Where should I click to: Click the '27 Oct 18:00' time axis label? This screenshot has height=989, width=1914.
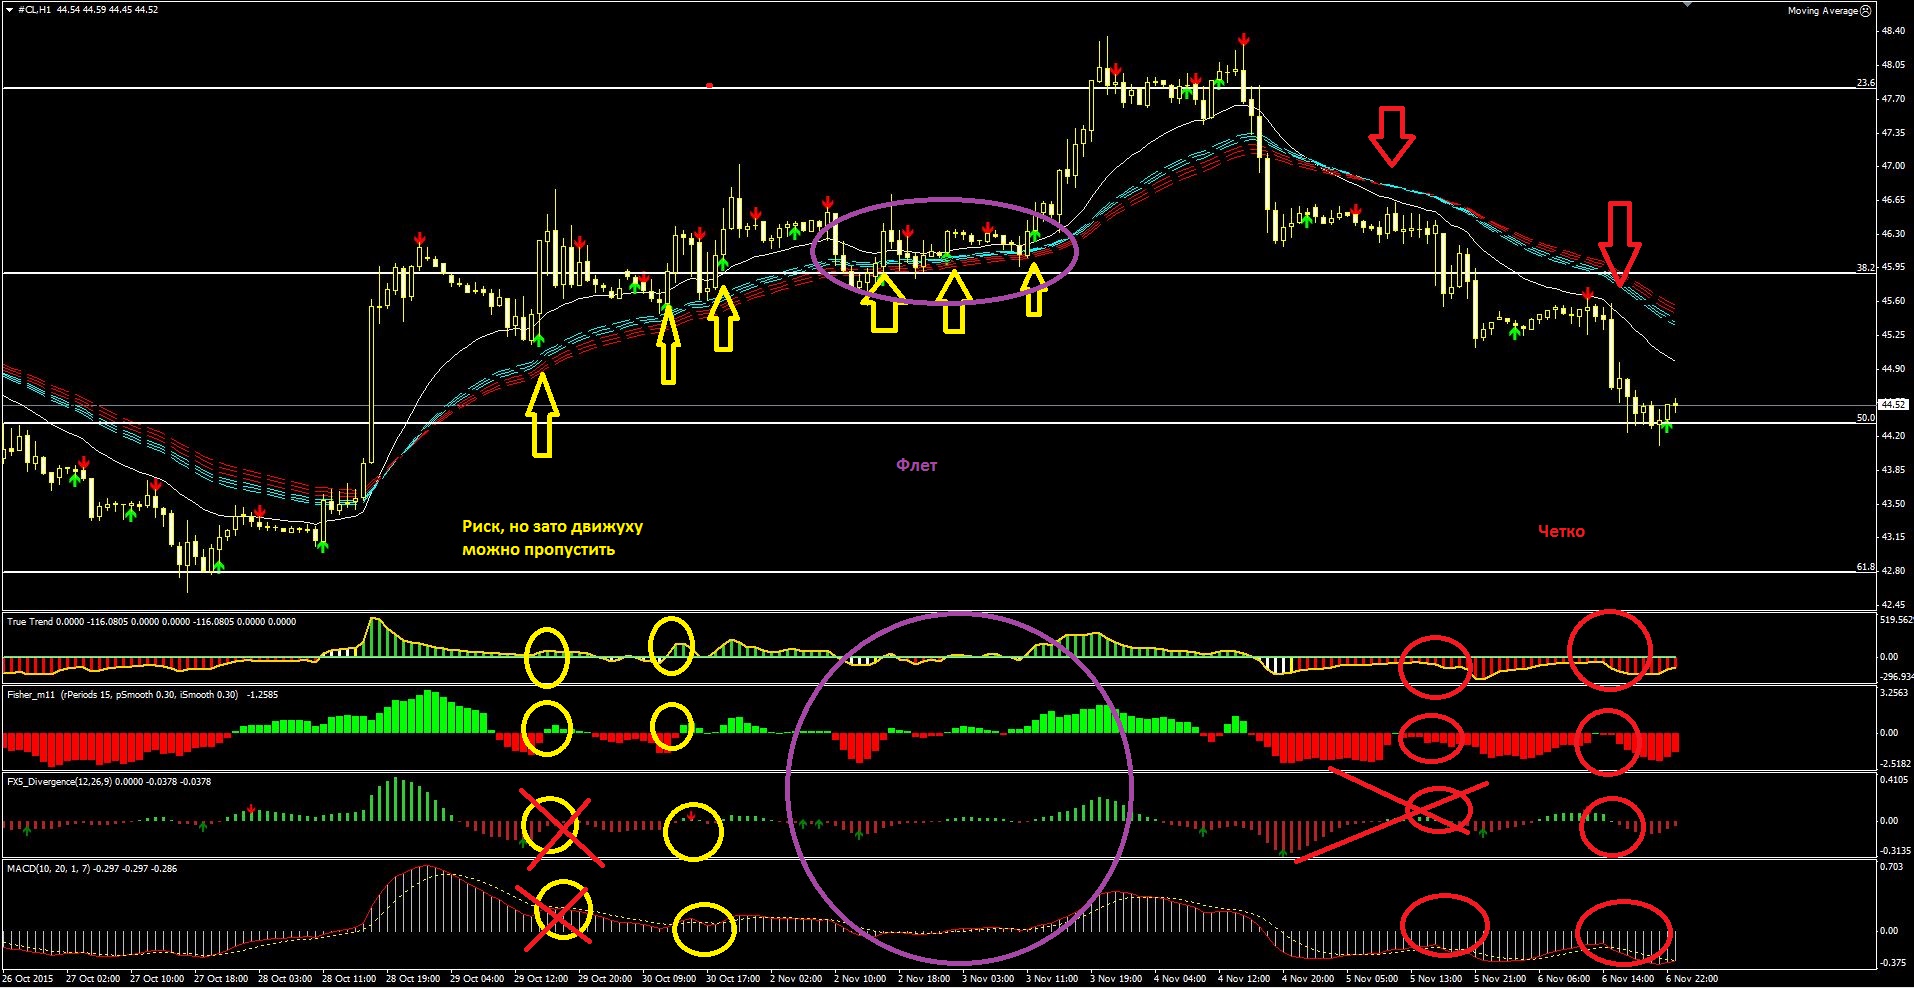point(221,979)
